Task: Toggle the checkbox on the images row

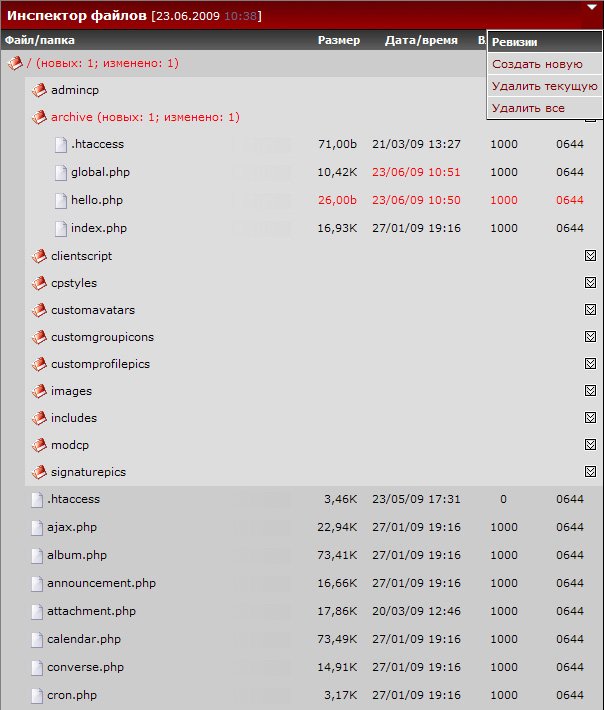Action: coord(590,390)
